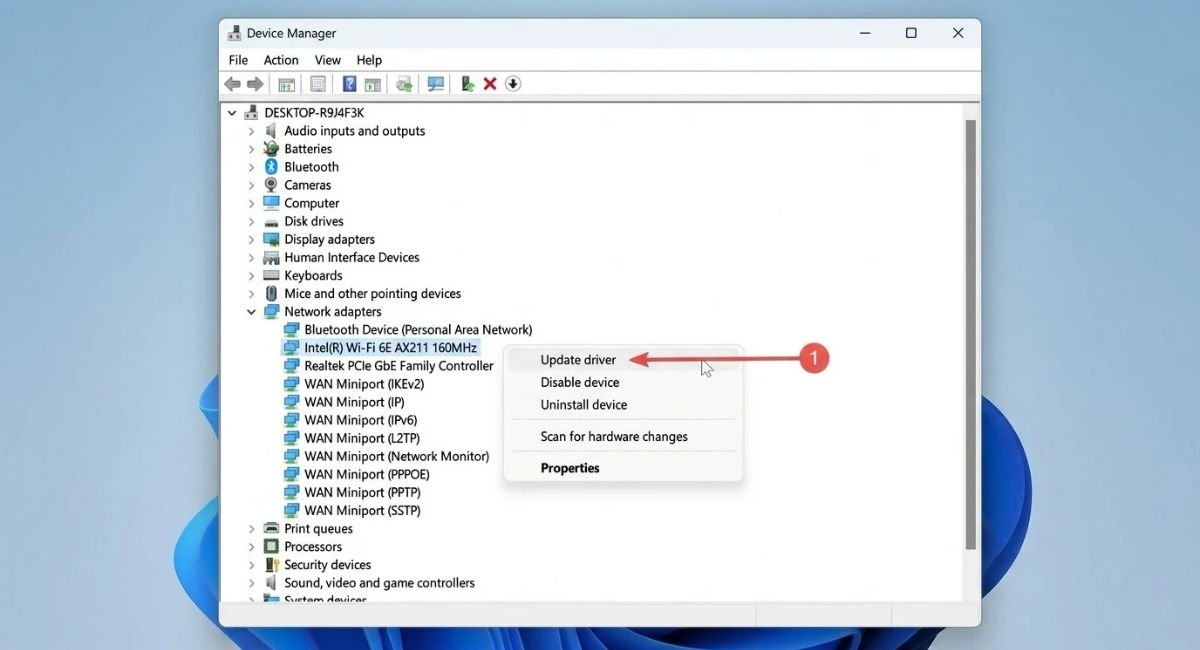The image size is (1200, 650).
Task: Click the gear update-driver toolbar icon
Action: [404, 84]
